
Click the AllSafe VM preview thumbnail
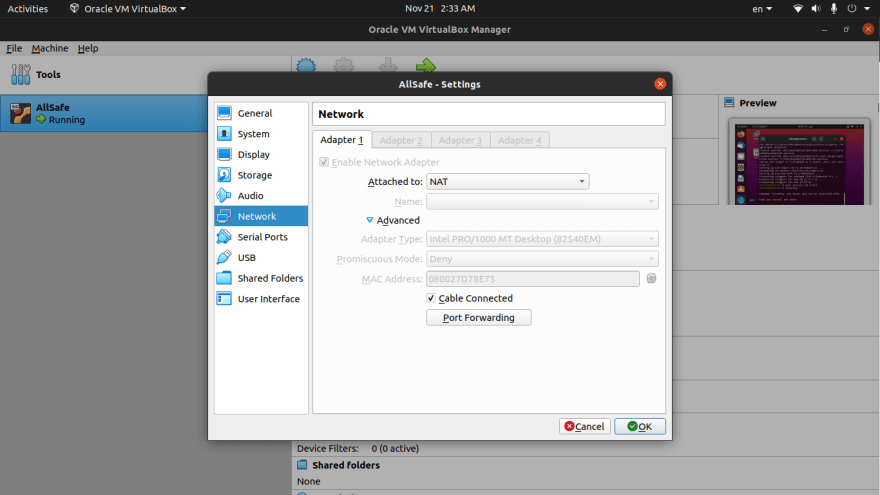coord(799,164)
